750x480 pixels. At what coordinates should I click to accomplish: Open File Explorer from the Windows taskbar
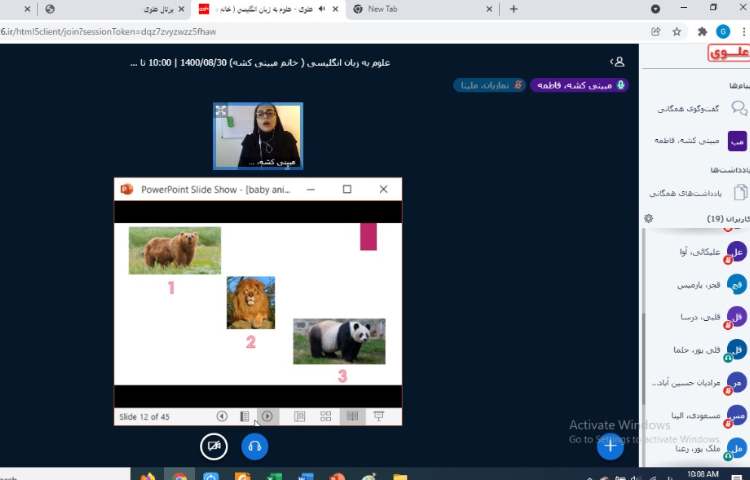coord(400,476)
